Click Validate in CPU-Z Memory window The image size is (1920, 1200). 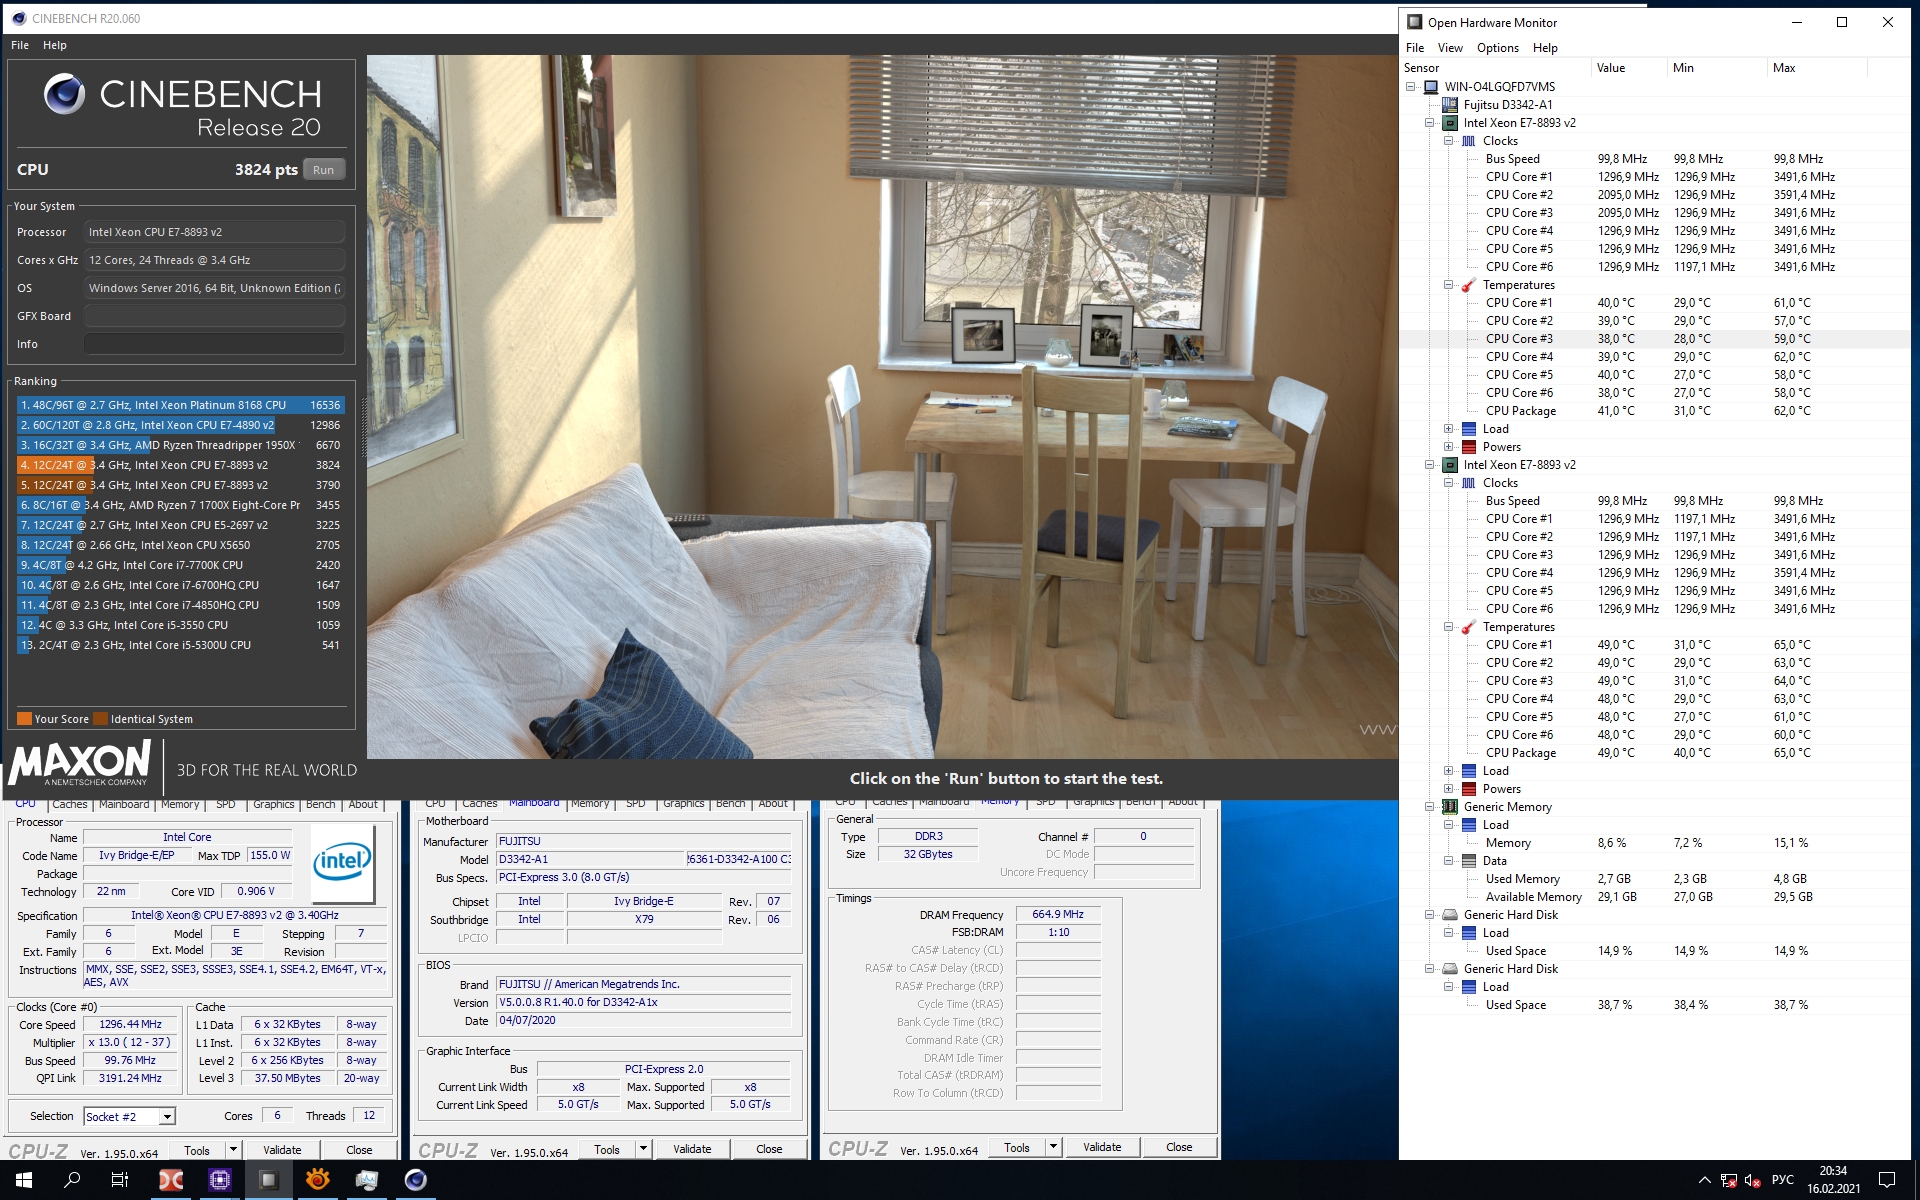click(x=1102, y=1147)
